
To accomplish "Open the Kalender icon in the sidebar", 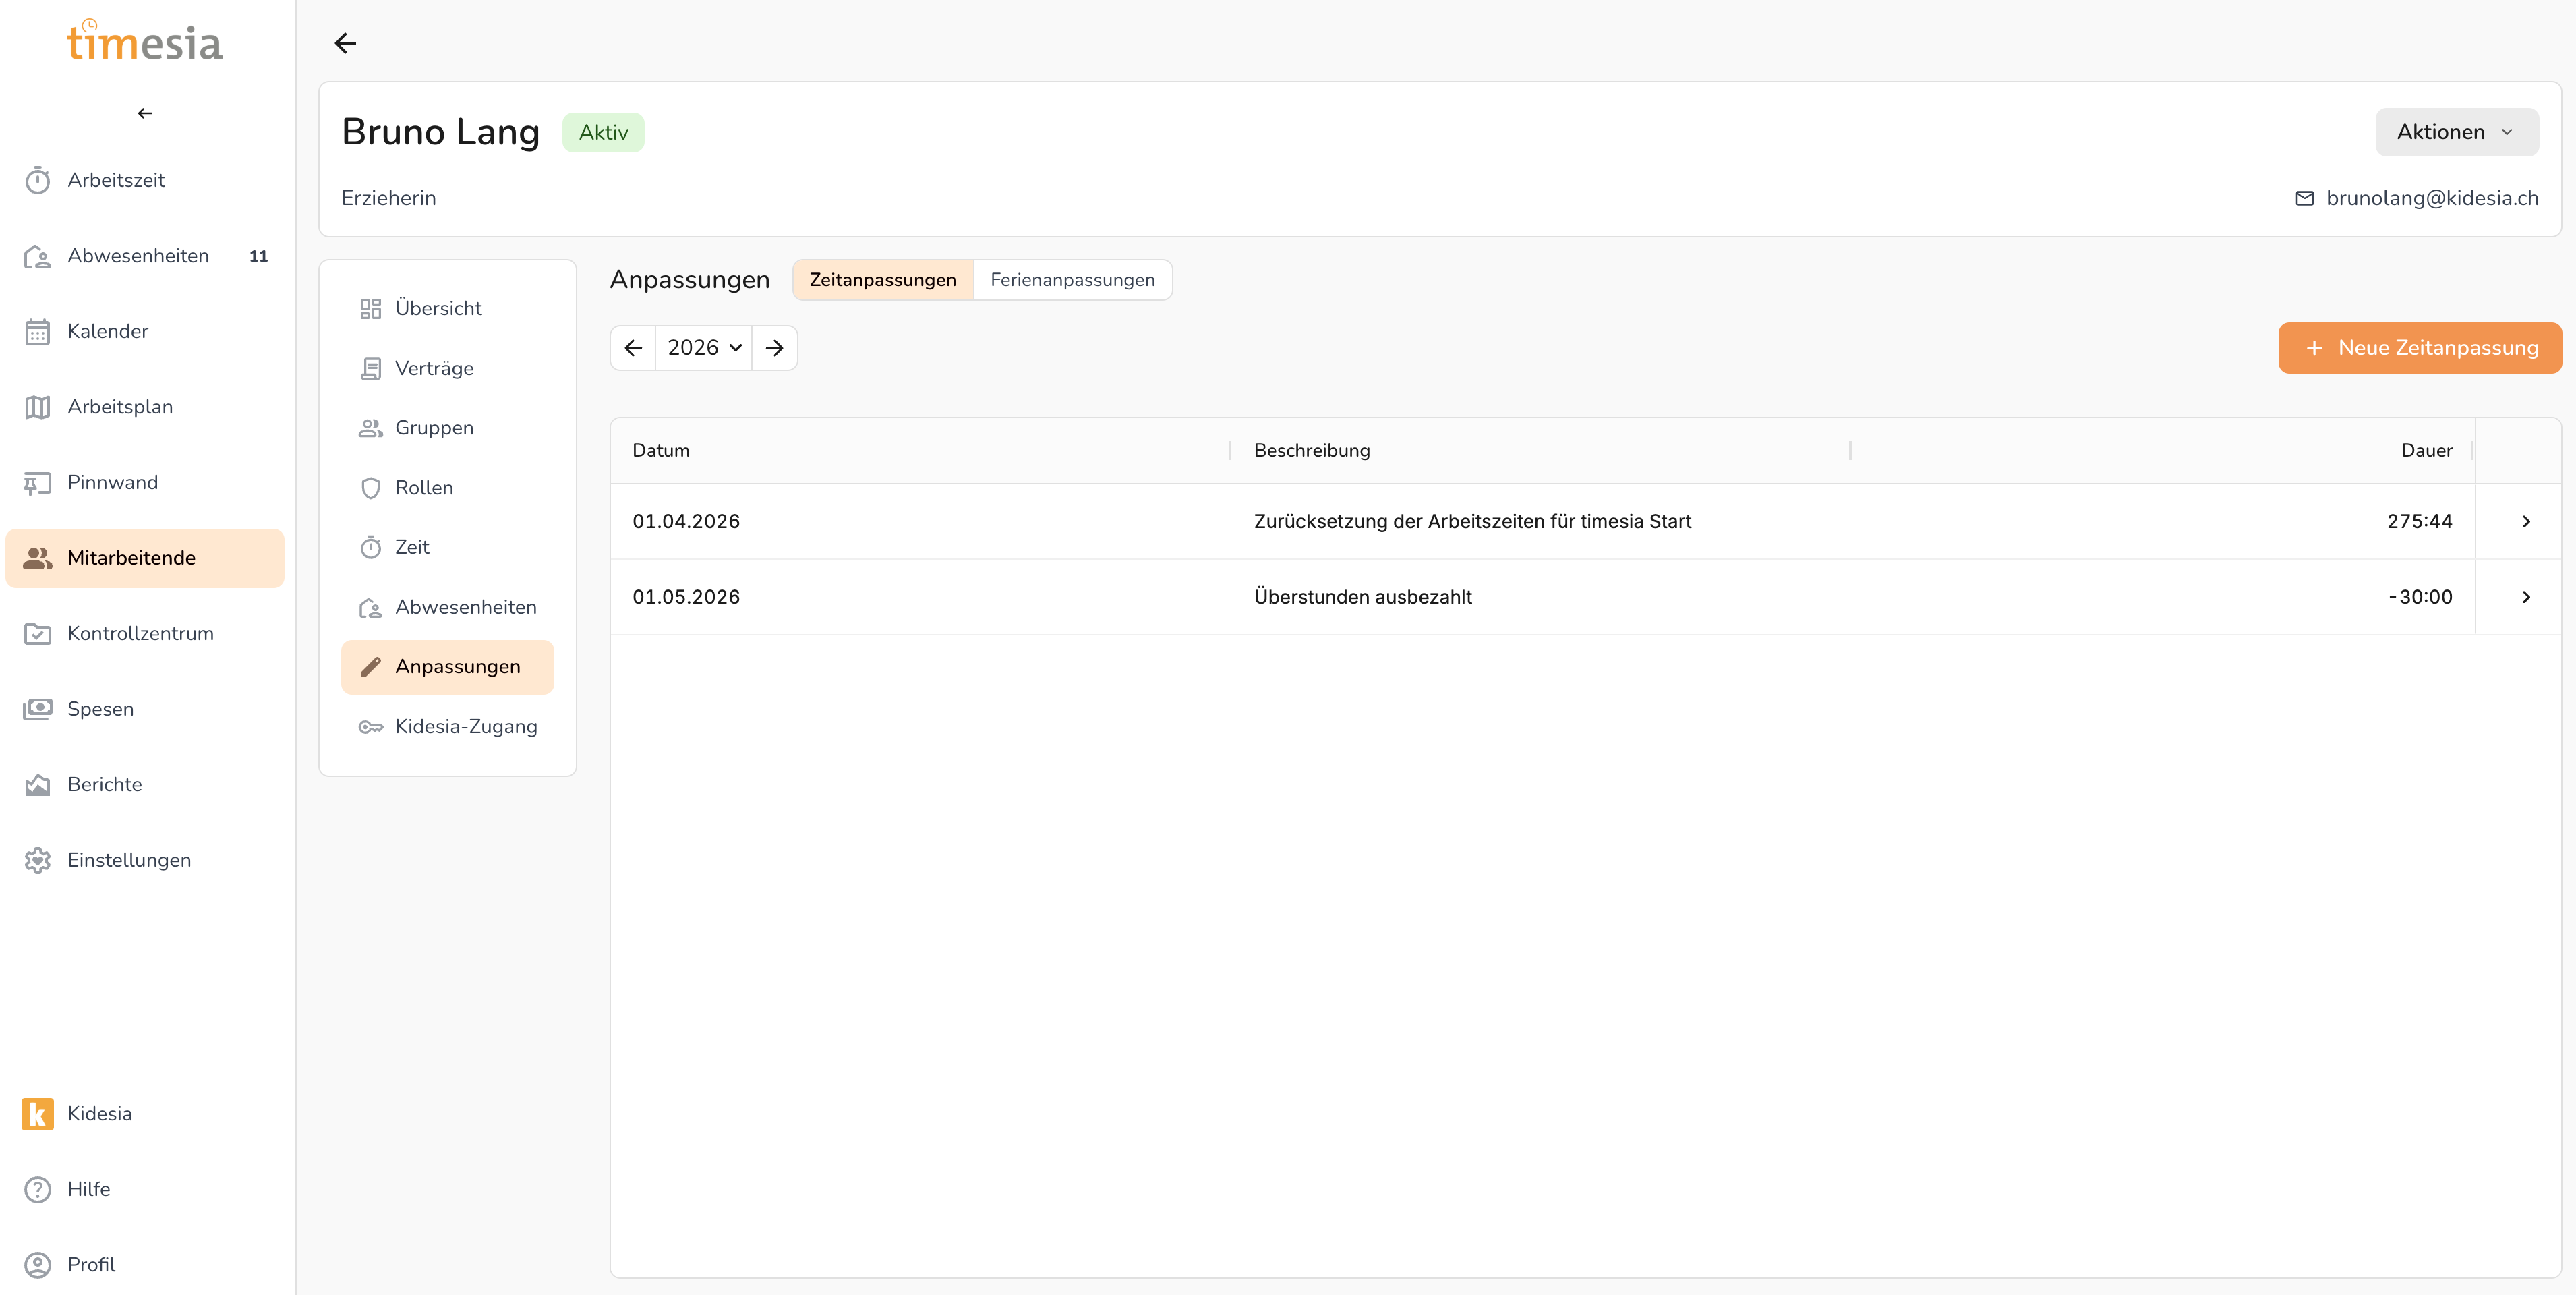I will 37,331.
